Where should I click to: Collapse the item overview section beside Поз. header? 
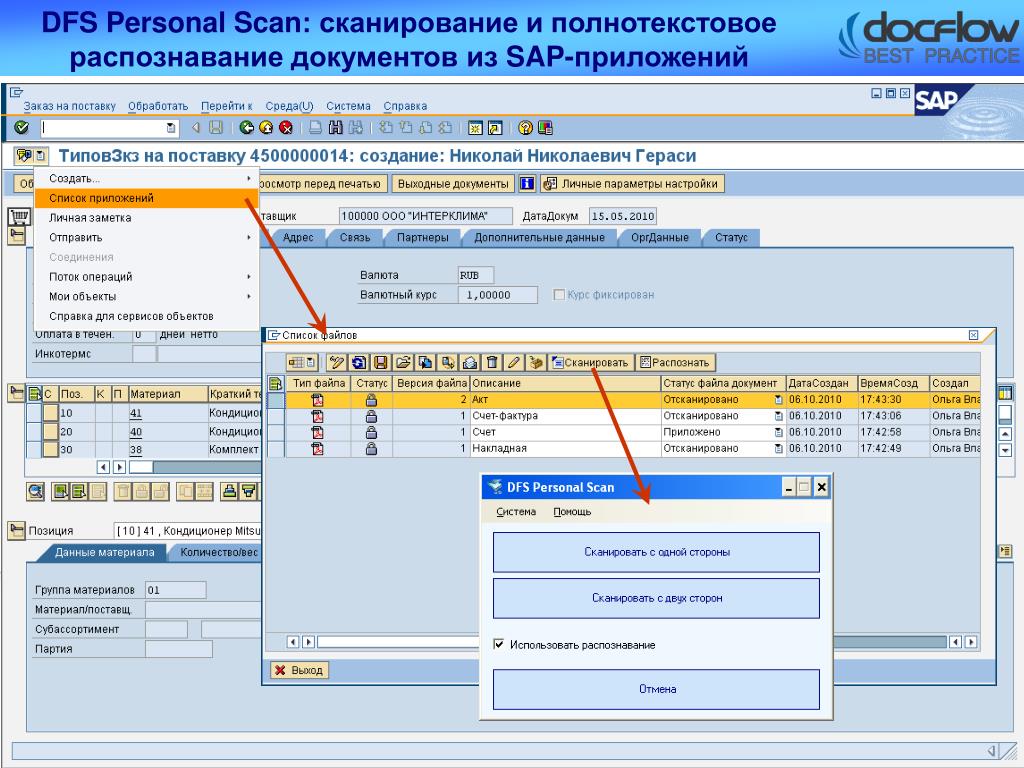tap(16, 392)
